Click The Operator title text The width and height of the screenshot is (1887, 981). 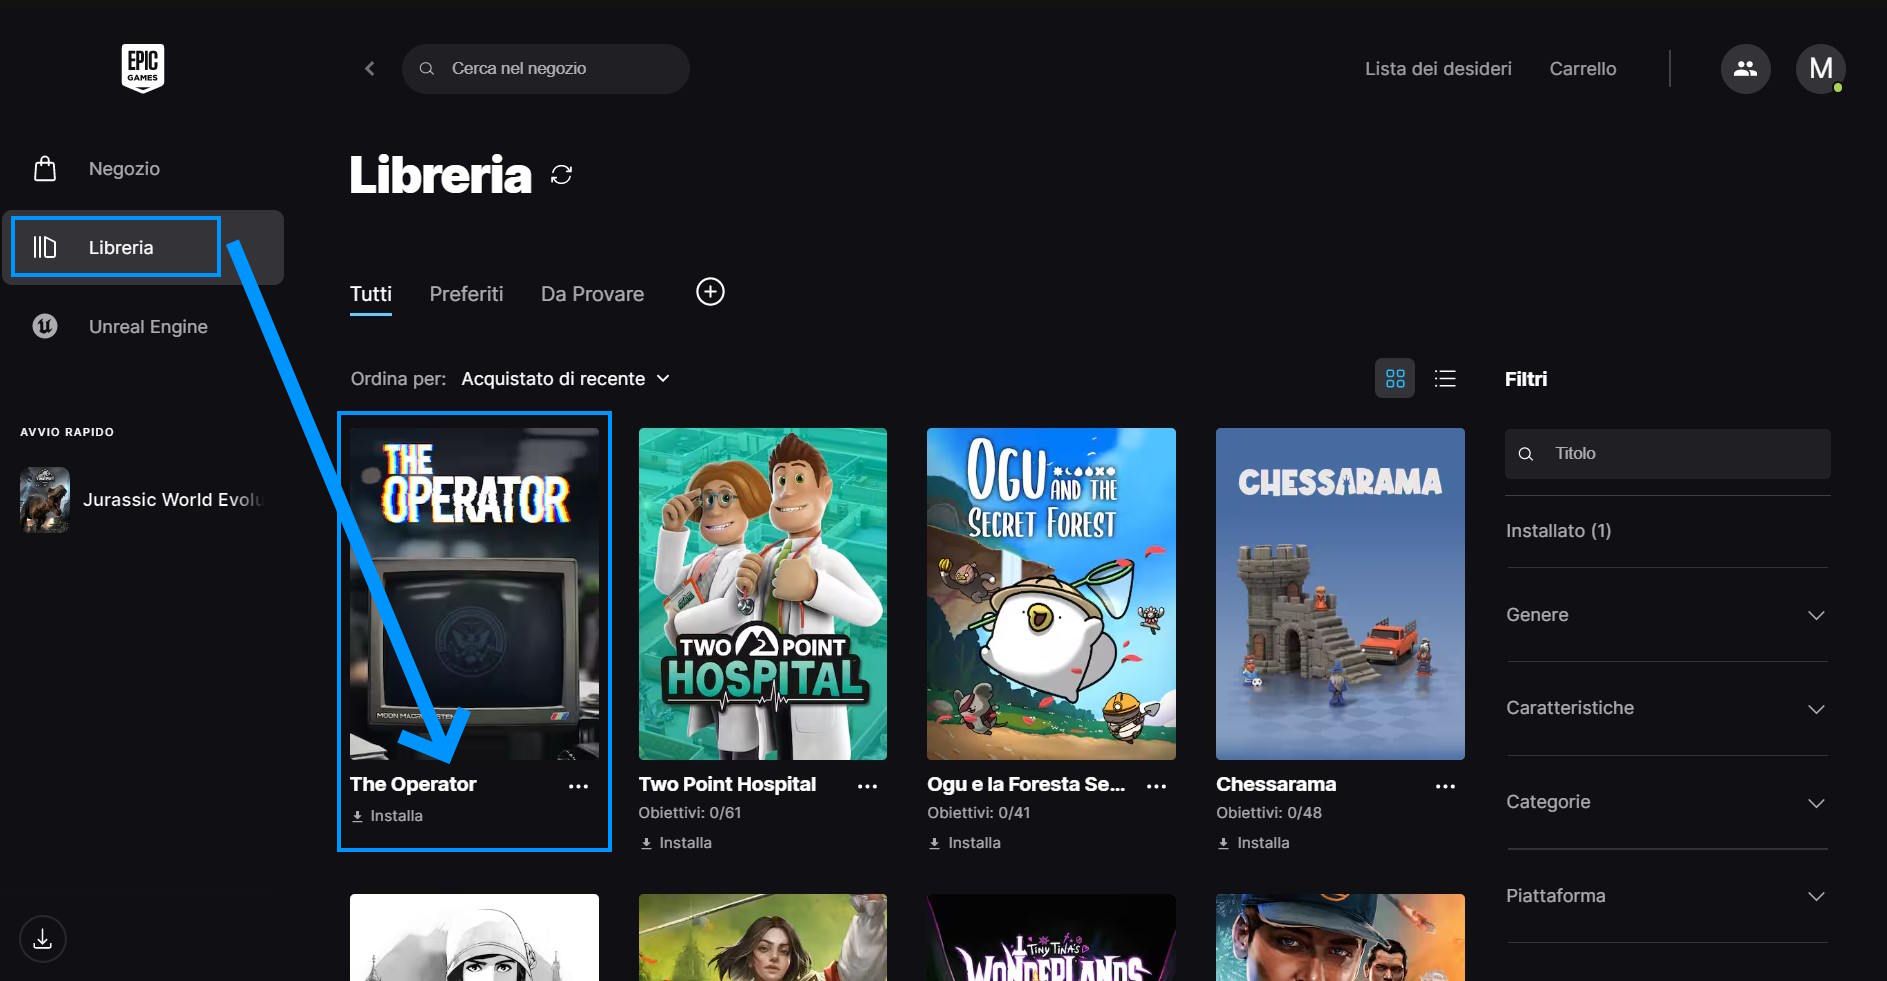click(x=413, y=784)
